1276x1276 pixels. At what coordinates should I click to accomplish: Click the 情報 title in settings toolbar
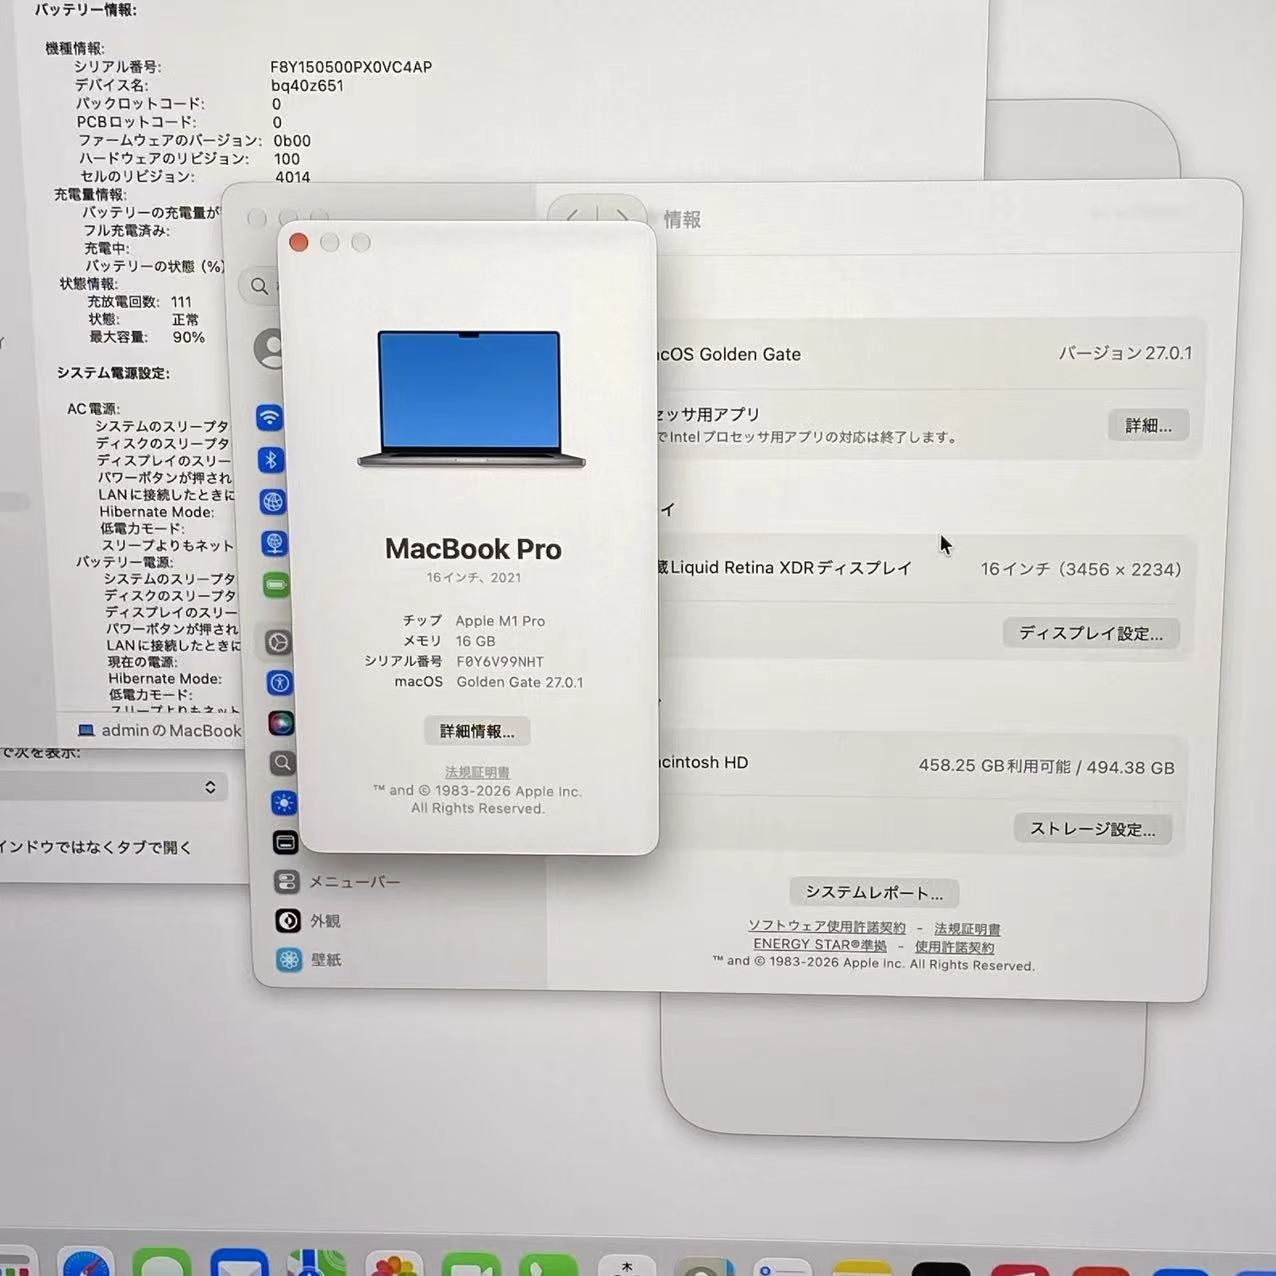[682, 220]
